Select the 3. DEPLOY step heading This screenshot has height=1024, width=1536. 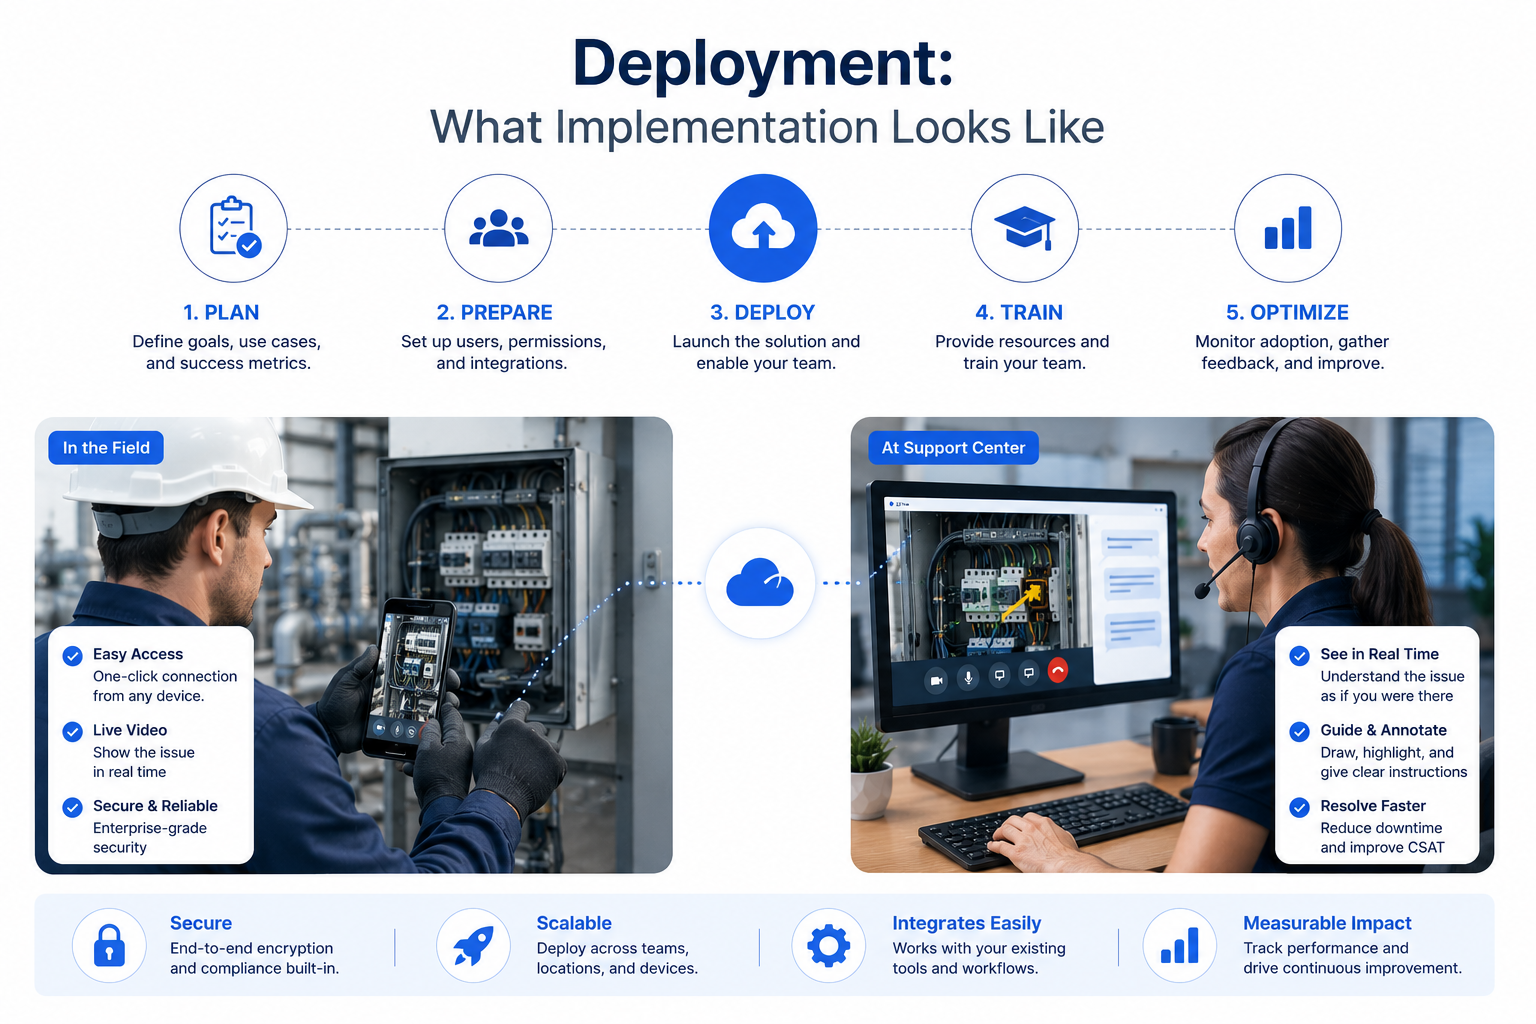pos(763,313)
